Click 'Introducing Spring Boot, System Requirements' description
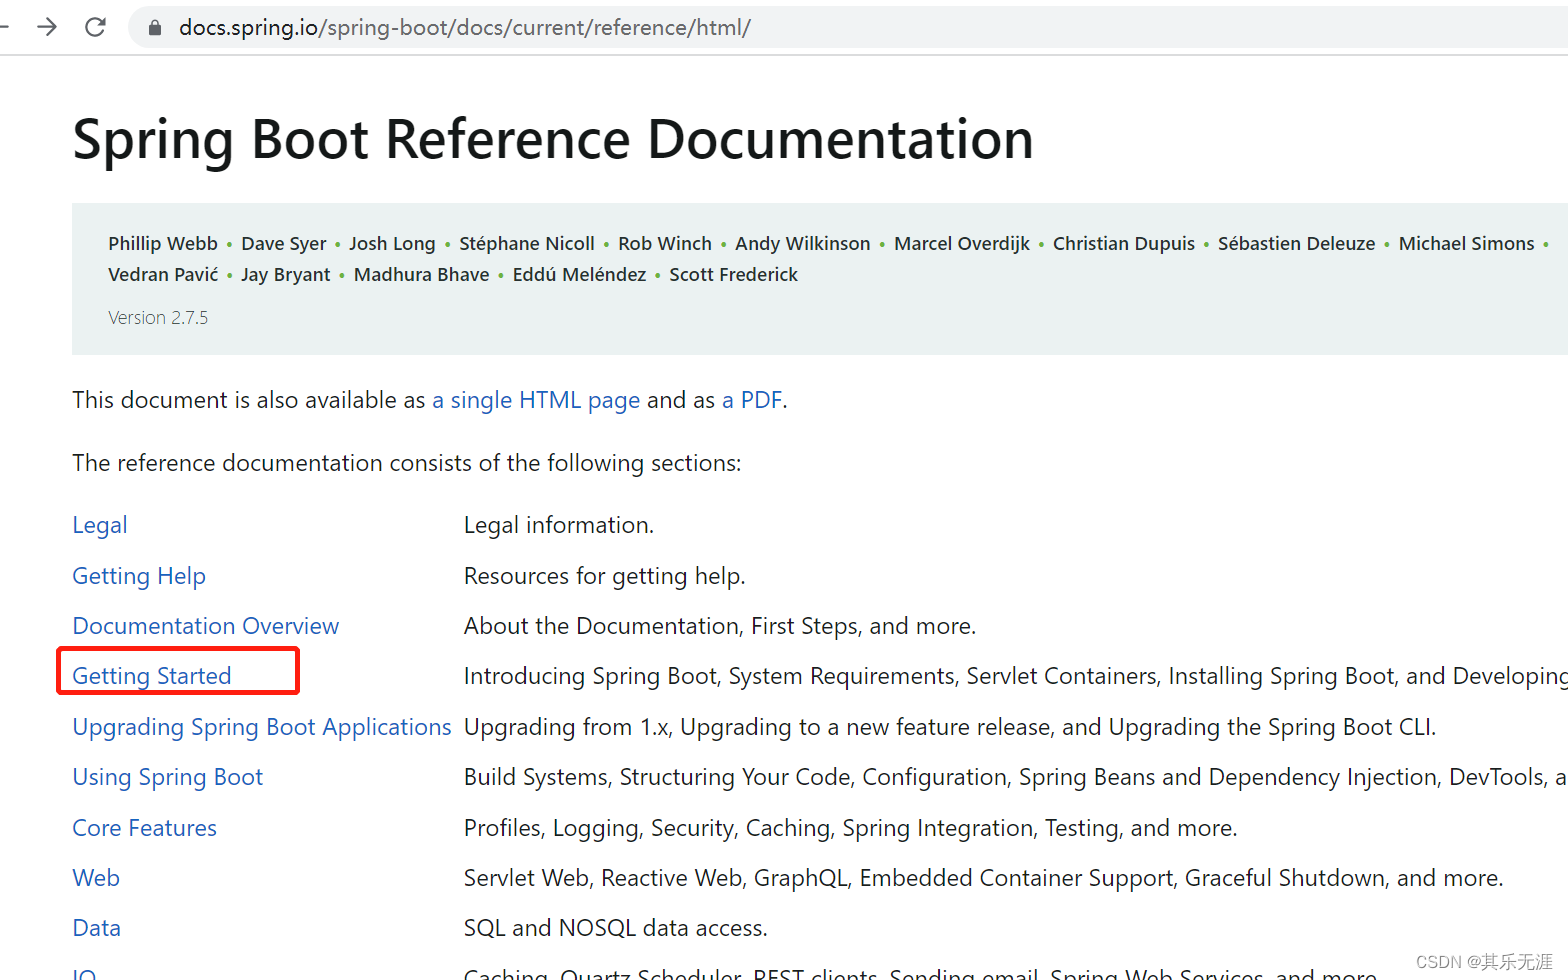Screen dimensions: 1568x980 (x=1016, y=676)
